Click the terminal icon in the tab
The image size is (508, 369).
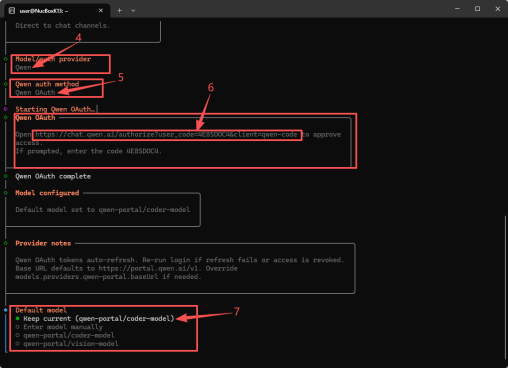tap(12, 11)
